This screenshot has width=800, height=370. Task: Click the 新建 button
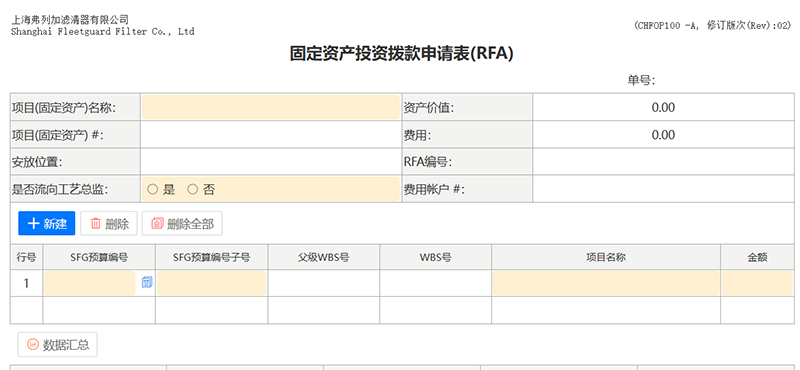point(46,224)
